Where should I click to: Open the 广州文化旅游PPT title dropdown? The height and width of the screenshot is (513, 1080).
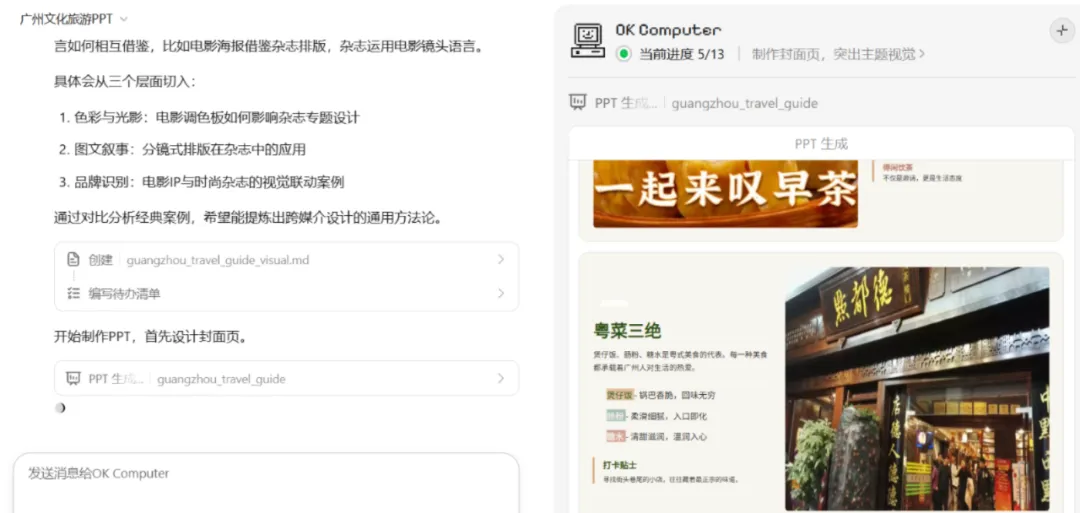123,19
